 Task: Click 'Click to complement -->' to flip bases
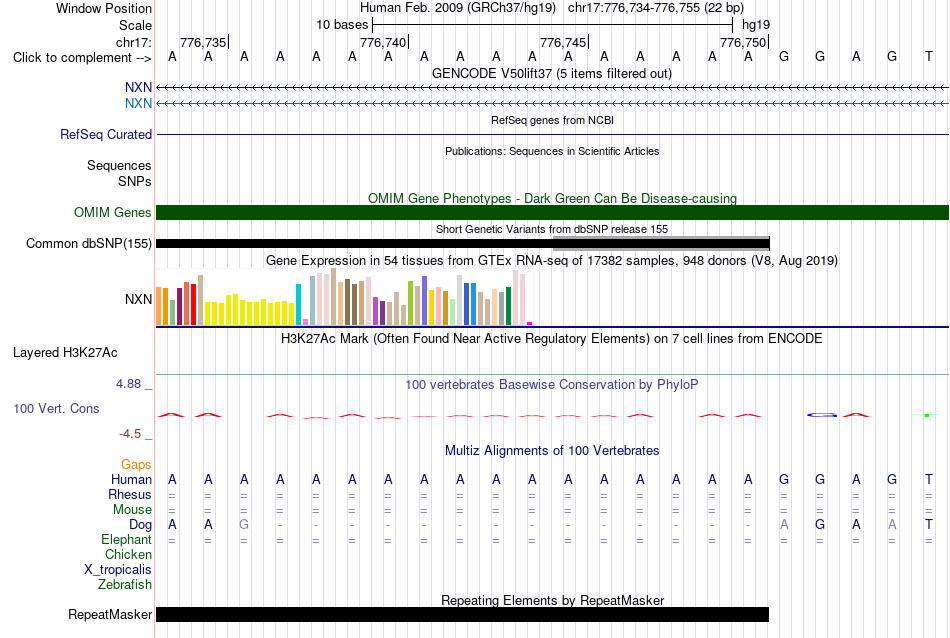pyautogui.click(x=82, y=58)
